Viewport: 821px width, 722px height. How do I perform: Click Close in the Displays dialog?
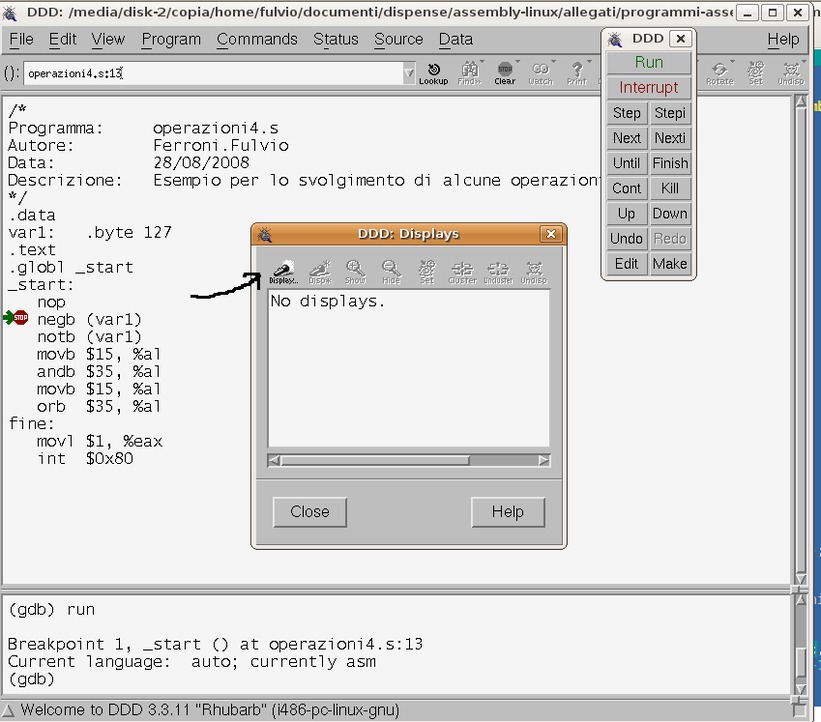click(x=310, y=511)
